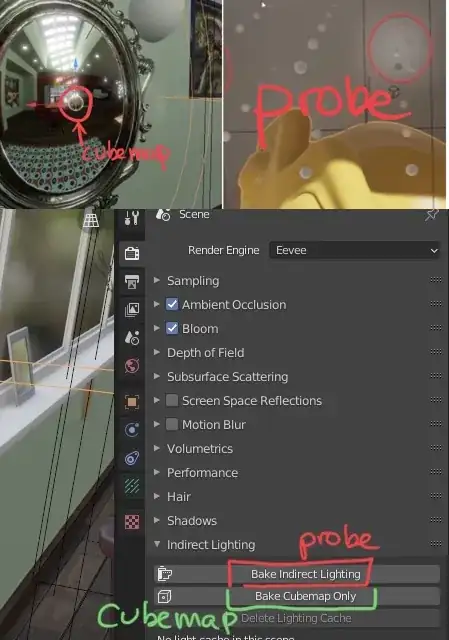The image size is (449, 640).
Task: Open the Render Engine dropdown showing Eevee
Action: coord(355,250)
